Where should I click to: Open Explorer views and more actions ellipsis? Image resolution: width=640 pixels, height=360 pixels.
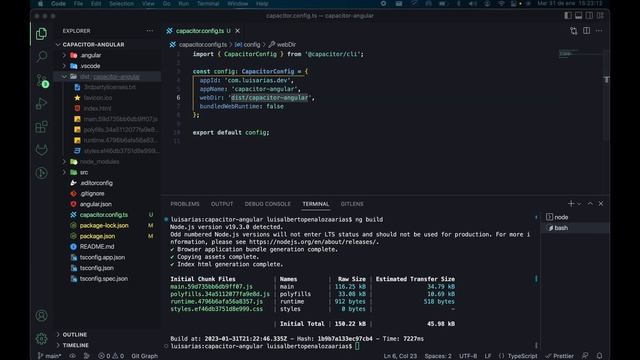pyautogui.click(x=150, y=31)
